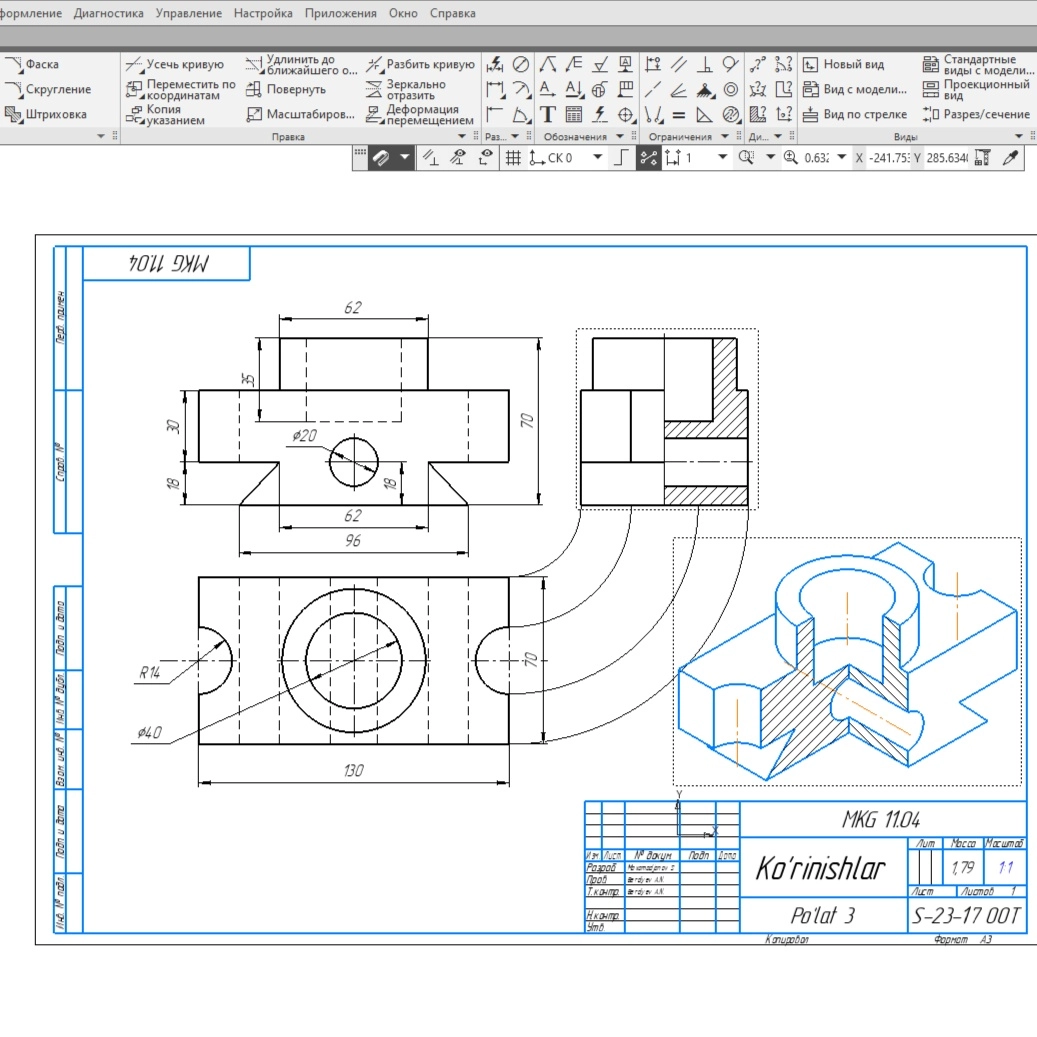
Task: Open the zoom scale 0.63 dropdown
Action: point(841,158)
